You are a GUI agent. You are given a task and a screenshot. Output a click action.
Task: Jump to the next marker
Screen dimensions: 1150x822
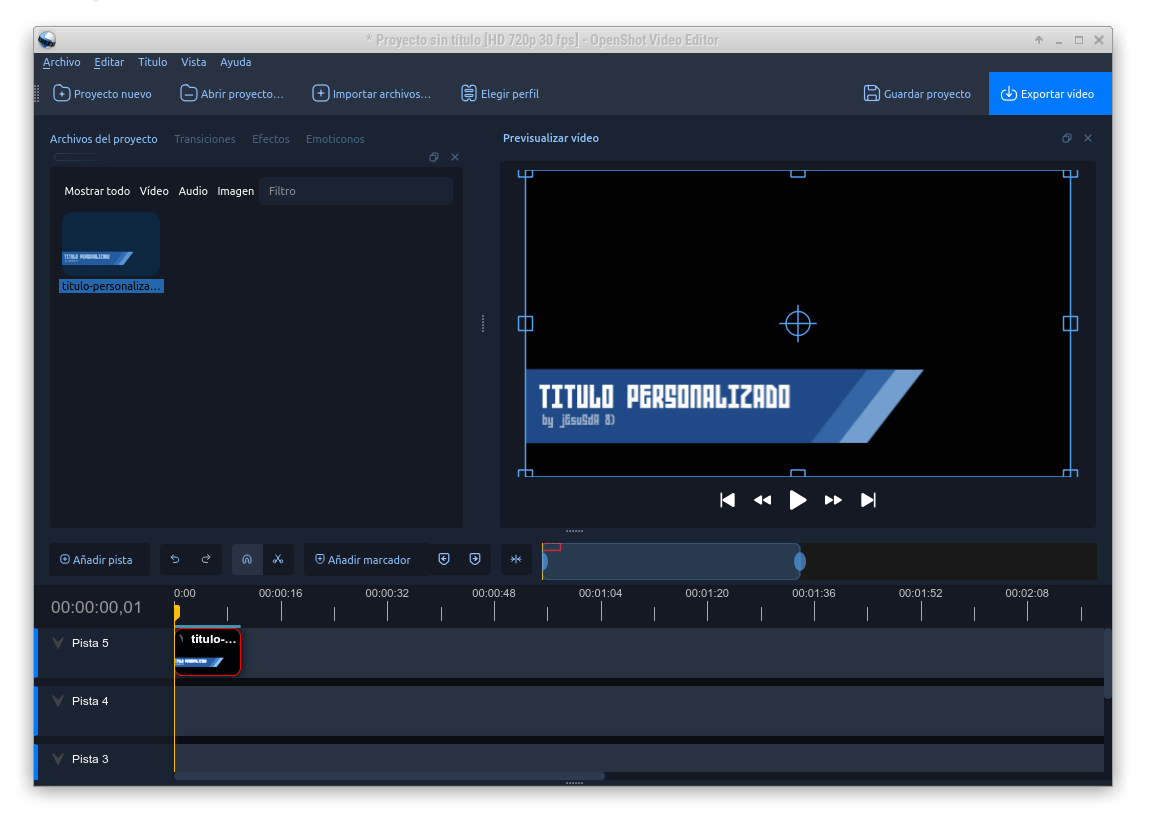(x=475, y=559)
